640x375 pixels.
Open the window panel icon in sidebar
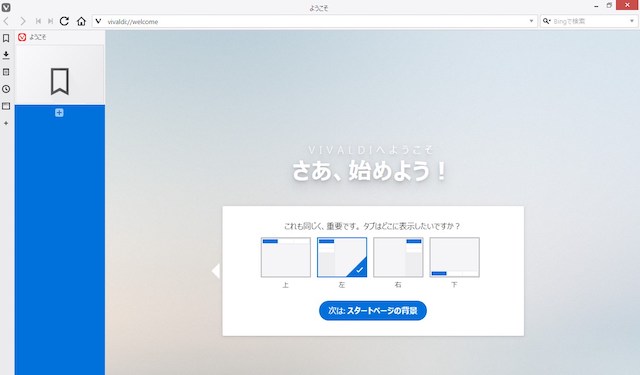click(6, 106)
